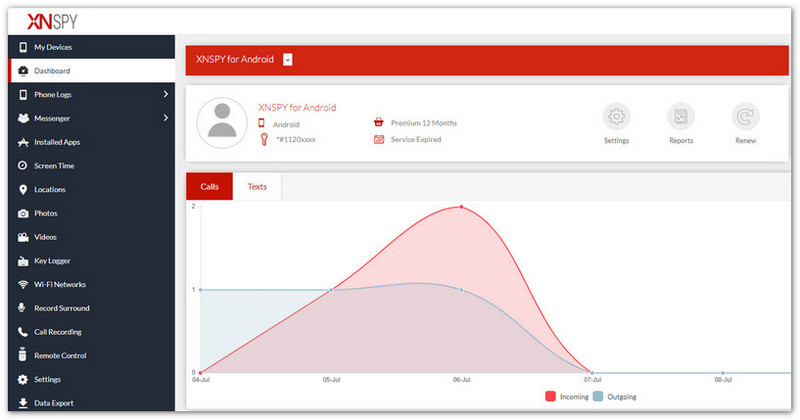Image resolution: width=800 pixels, height=420 pixels.
Task: Click sidebar Settings gear icon
Action: 23,379
